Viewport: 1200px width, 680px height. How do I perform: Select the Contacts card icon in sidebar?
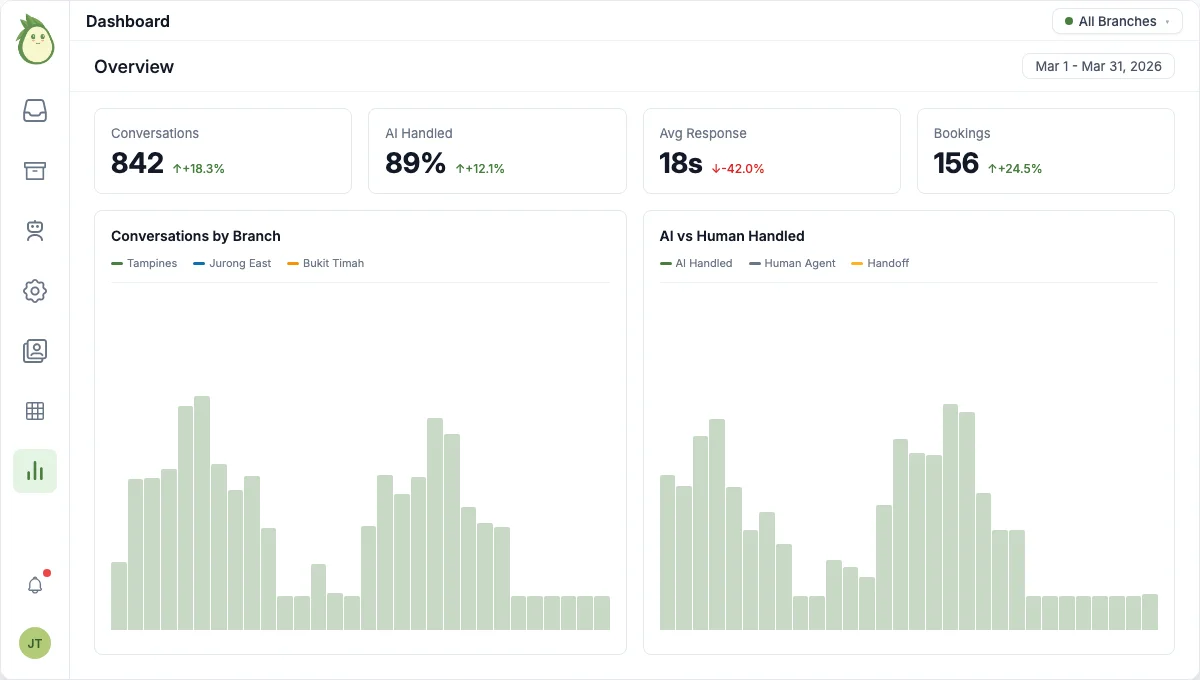tap(34, 351)
